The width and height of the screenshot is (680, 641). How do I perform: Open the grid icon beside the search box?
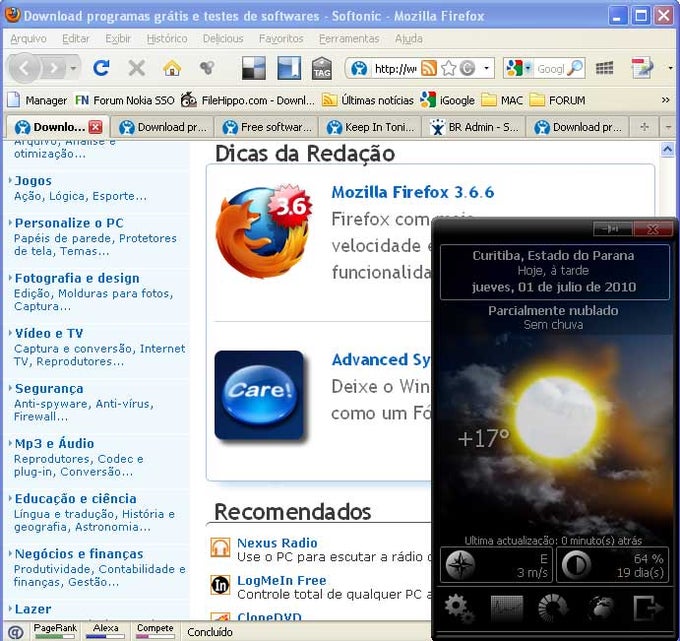[x=604, y=68]
